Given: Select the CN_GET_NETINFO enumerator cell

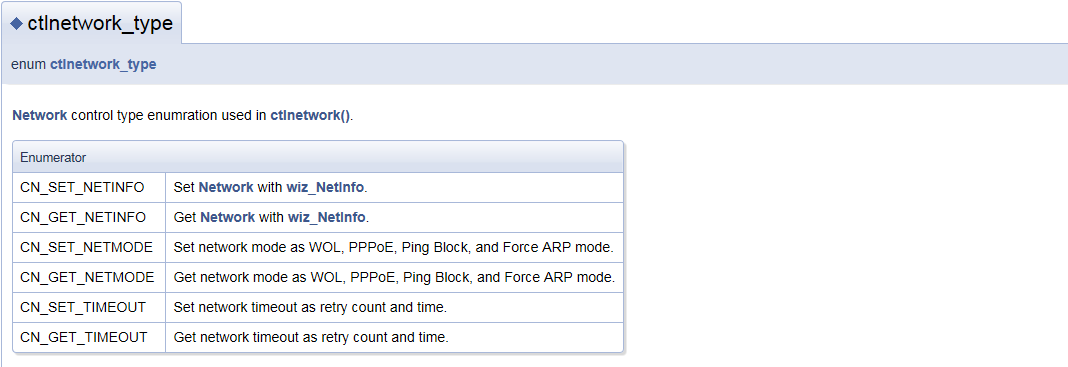Looking at the screenshot, I should point(89,217).
